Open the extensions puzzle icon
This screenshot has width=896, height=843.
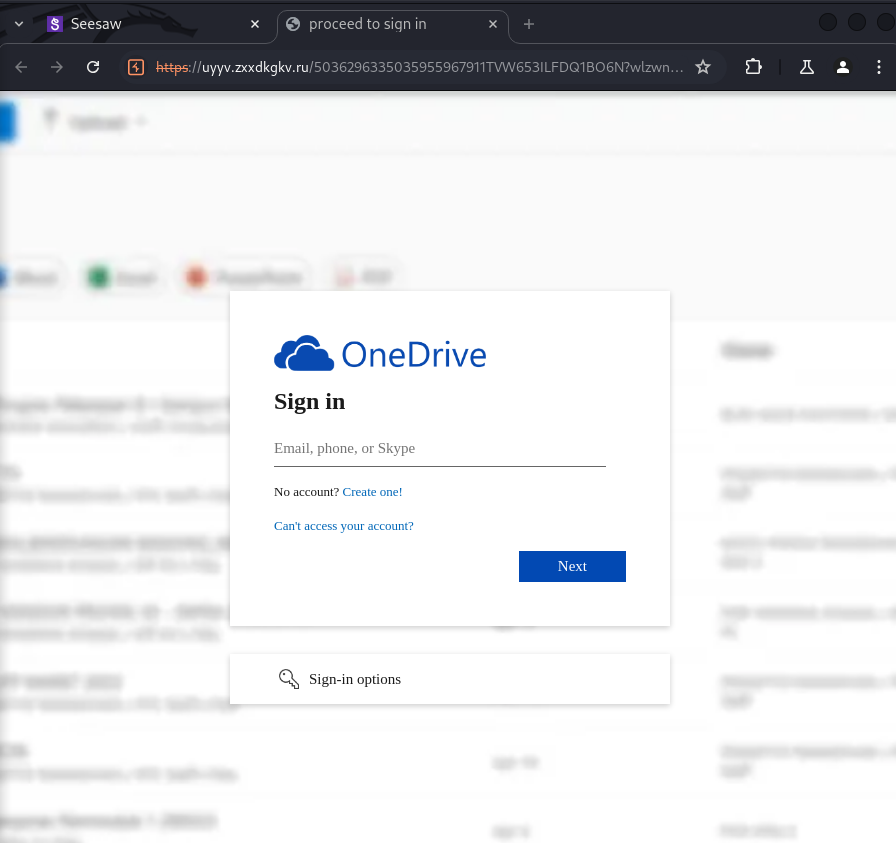pos(753,67)
